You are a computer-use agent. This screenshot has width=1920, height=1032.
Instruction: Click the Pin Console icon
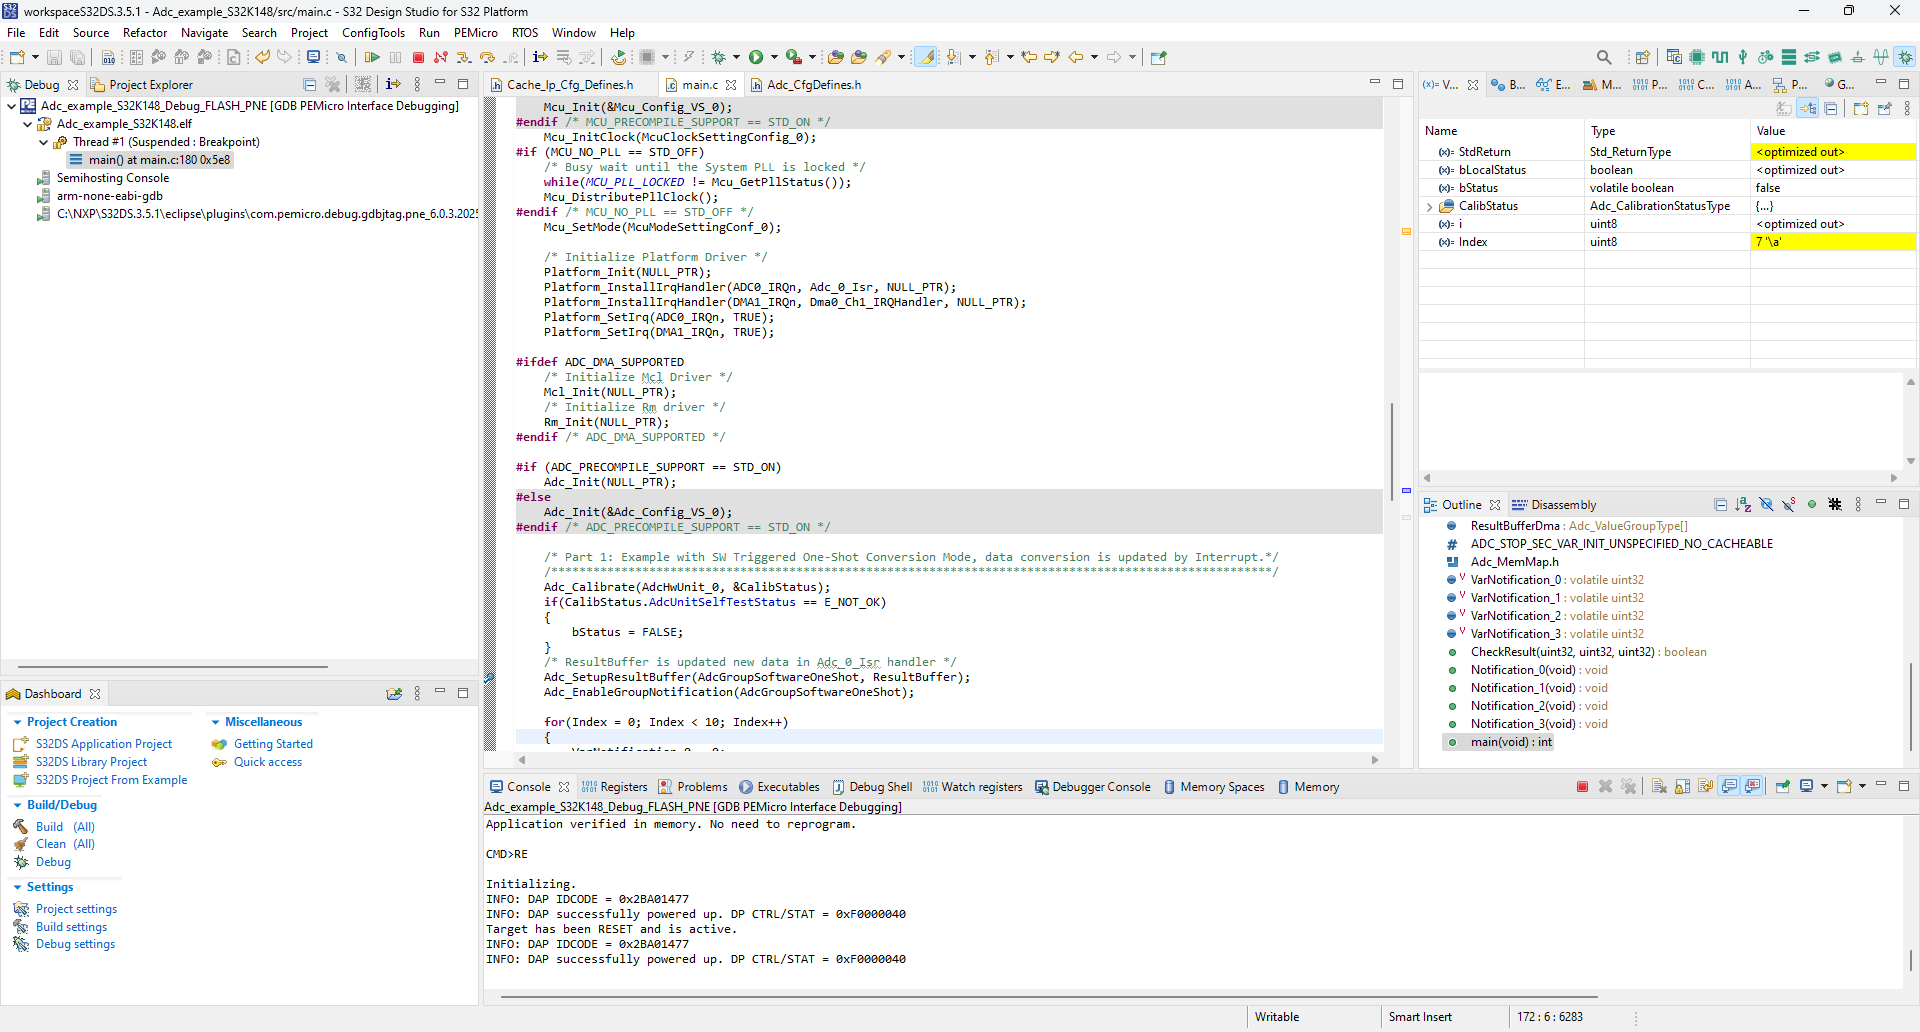tap(1783, 787)
